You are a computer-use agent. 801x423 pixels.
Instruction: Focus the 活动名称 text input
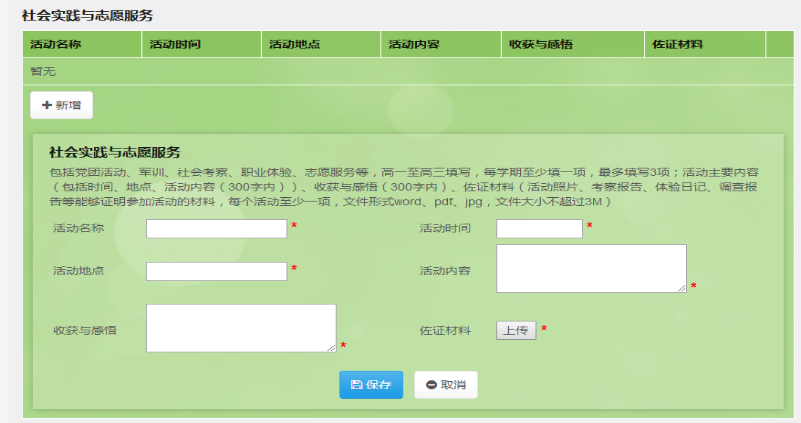point(216,229)
